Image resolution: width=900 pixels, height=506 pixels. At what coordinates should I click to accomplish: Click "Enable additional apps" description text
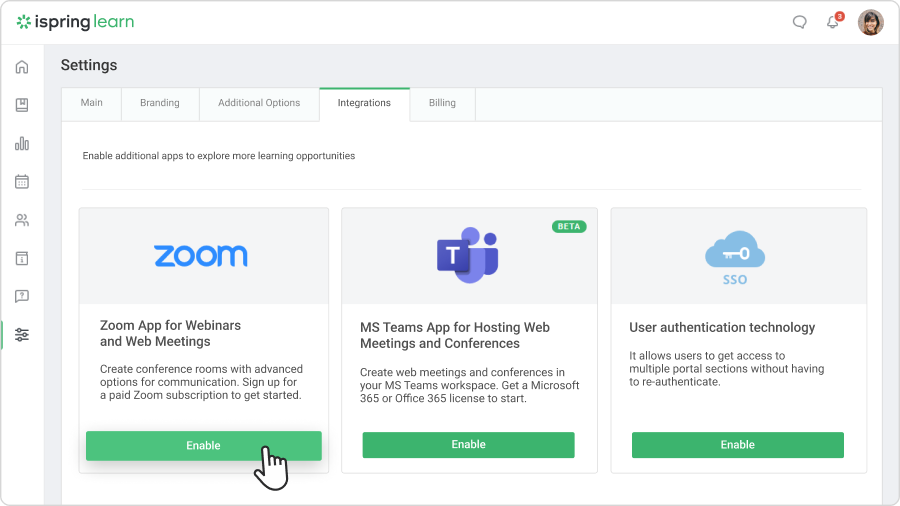click(x=219, y=156)
